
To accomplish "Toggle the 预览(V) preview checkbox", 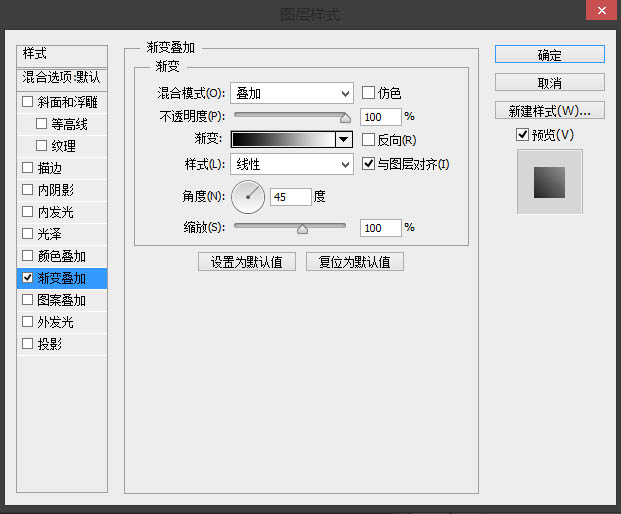I will pyautogui.click(x=522, y=135).
